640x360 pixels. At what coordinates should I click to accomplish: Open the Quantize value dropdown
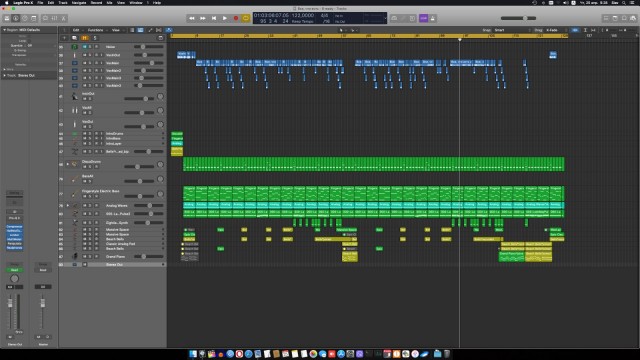tap(40, 46)
